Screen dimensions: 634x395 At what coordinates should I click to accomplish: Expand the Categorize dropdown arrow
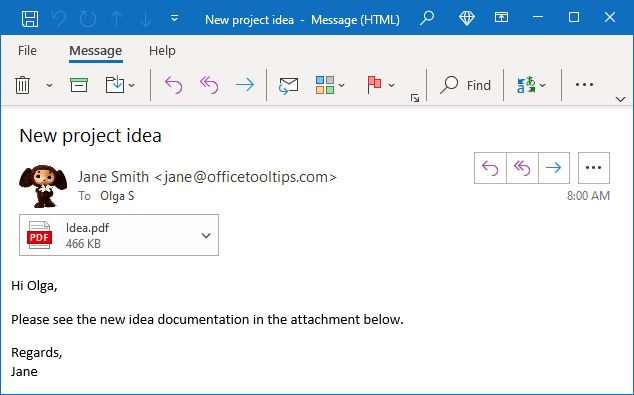point(342,85)
